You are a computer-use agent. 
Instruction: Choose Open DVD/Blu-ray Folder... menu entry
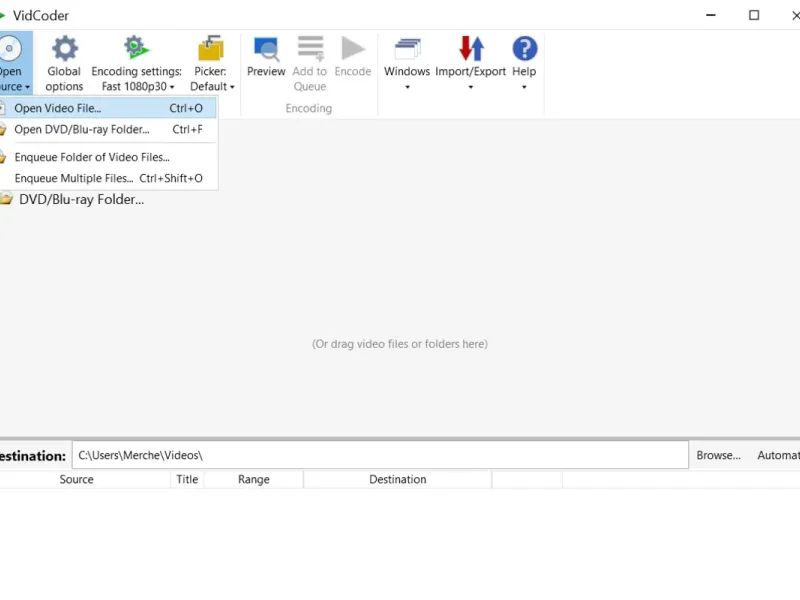(x=108, y=130)
